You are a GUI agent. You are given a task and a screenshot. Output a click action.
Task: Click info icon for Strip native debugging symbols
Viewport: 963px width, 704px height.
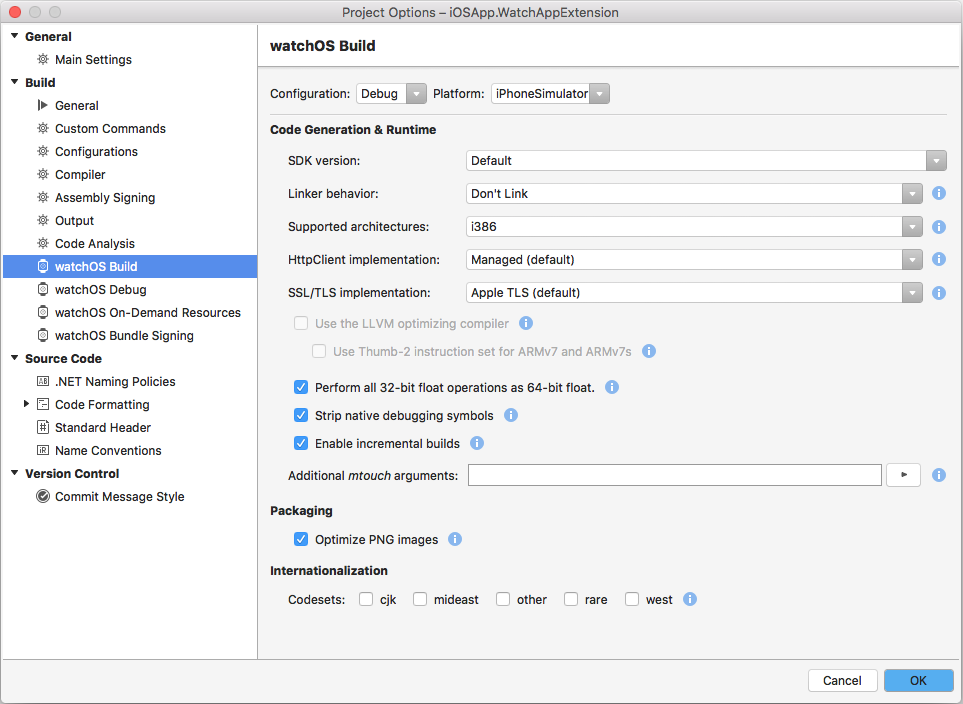[x=511, y=415]
